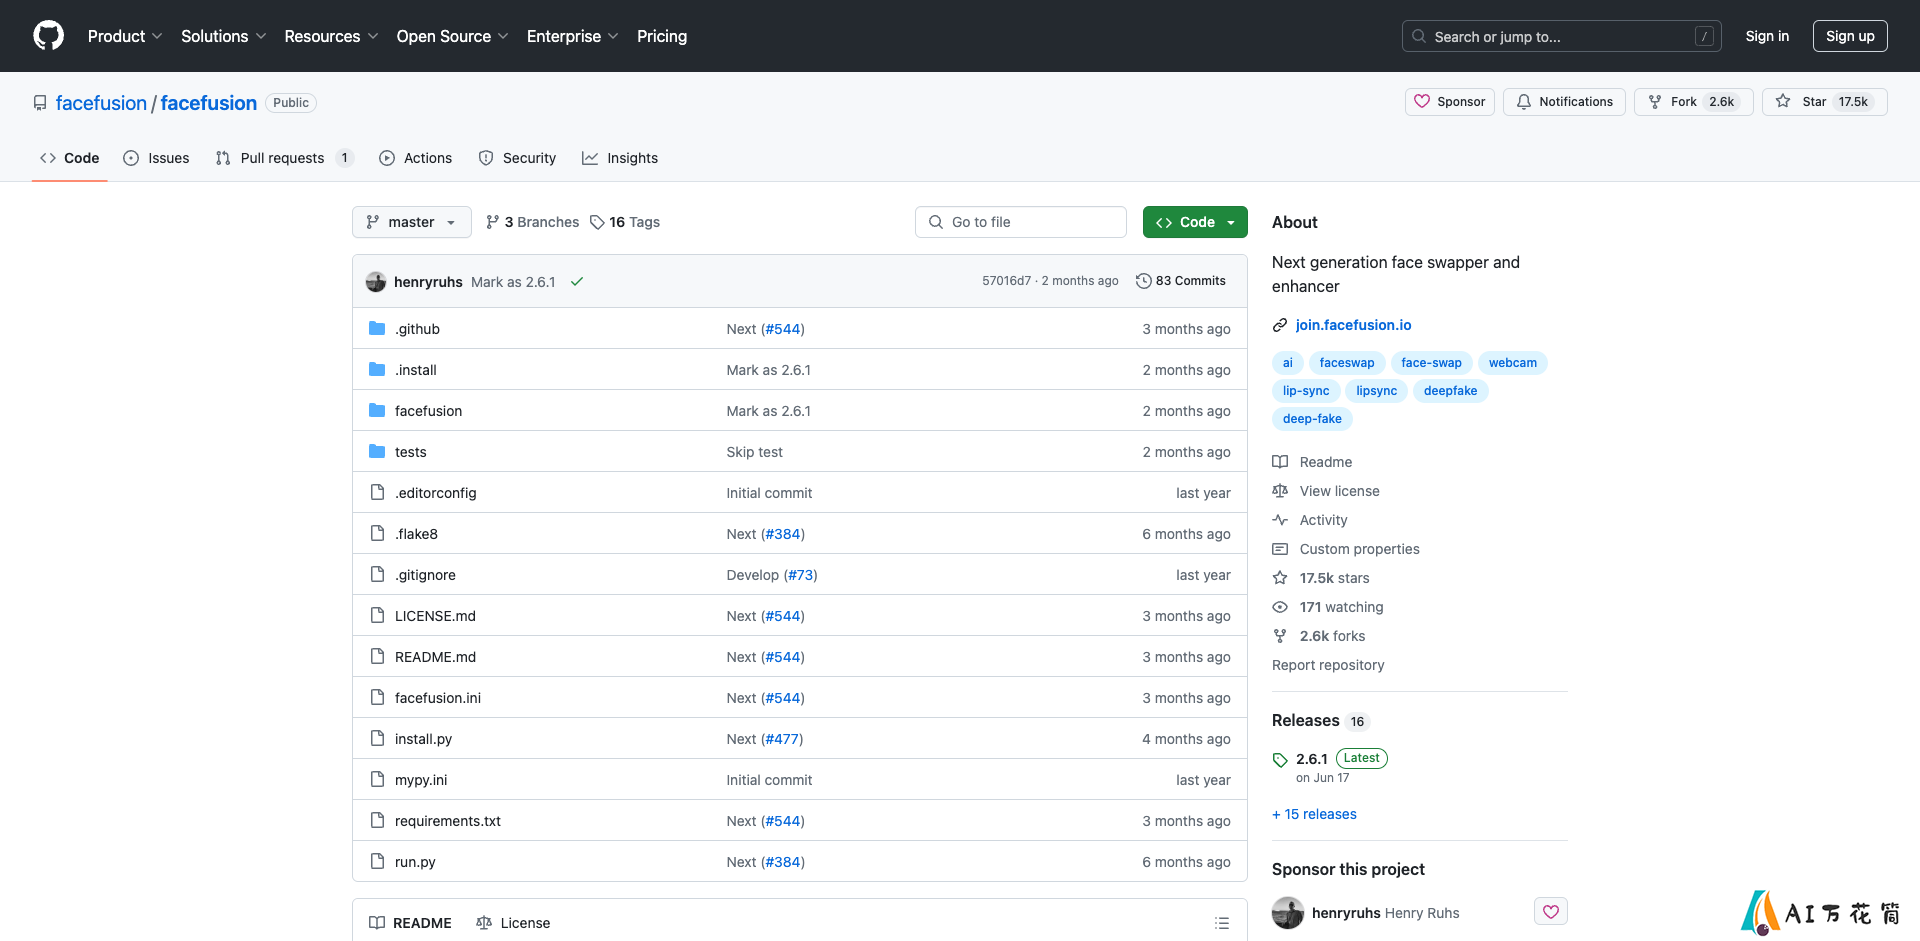Select the deepfake topic tag

[x=1450, y=391]
